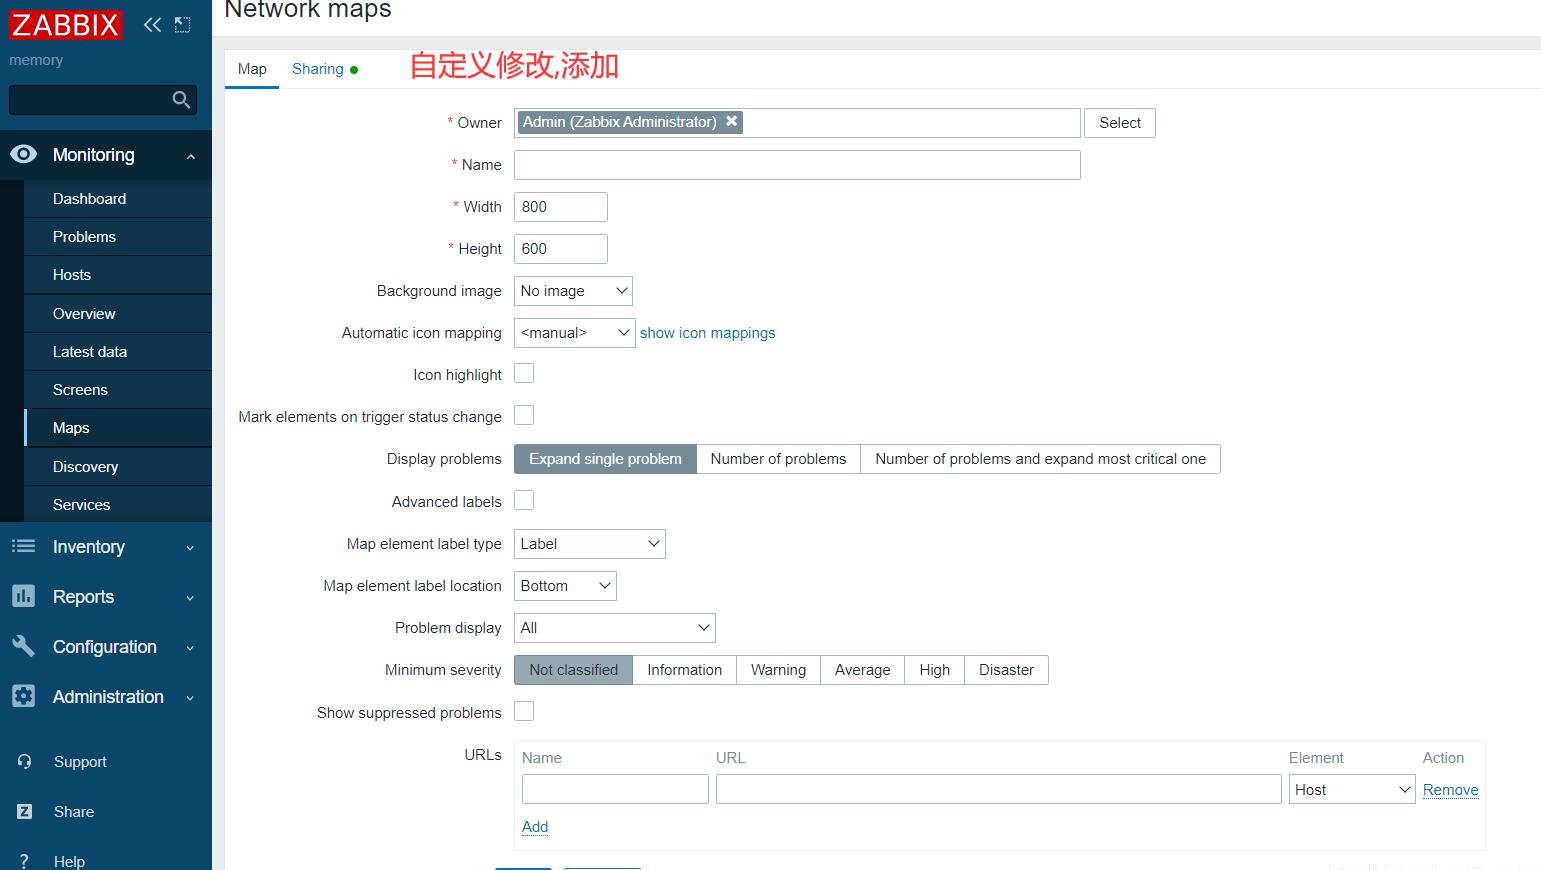Screen dimensions: 1541x870
Task: Set minimum severity to Average
Action: (x=862, y=670)
